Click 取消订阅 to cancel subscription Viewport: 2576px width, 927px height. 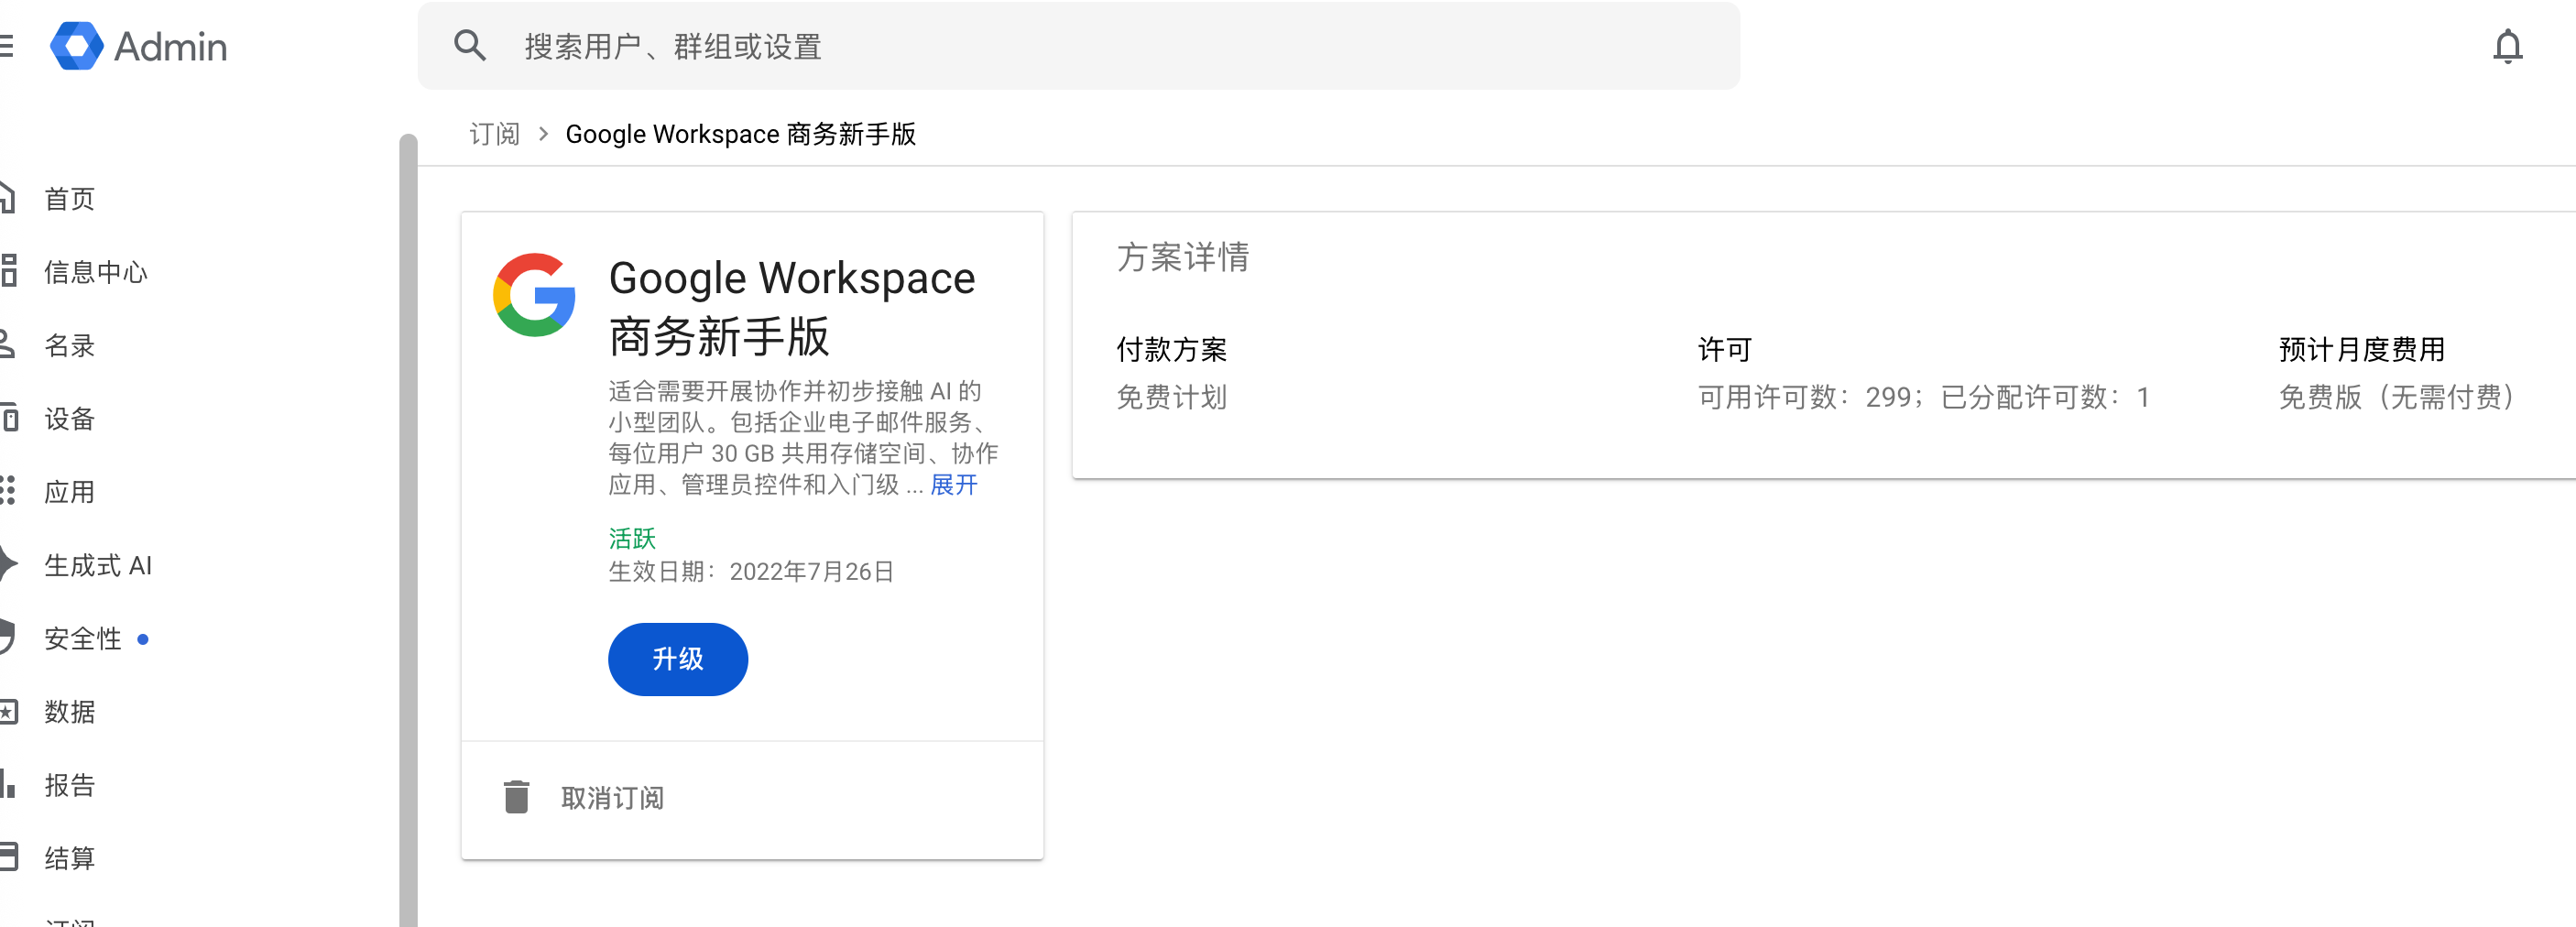pyautogui.click(x=612, y=797)
